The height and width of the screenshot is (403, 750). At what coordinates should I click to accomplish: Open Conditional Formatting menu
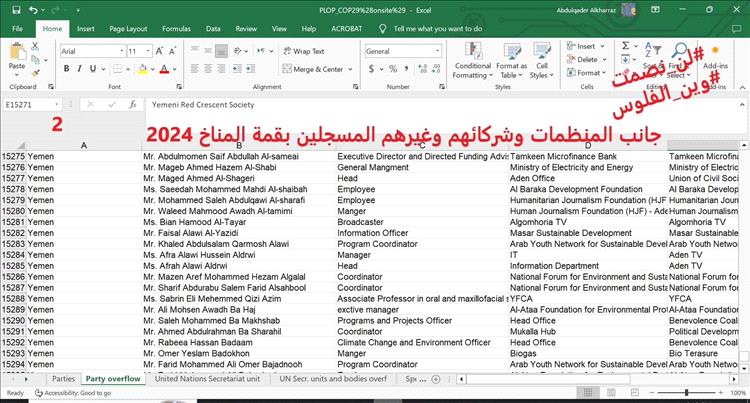473,61
